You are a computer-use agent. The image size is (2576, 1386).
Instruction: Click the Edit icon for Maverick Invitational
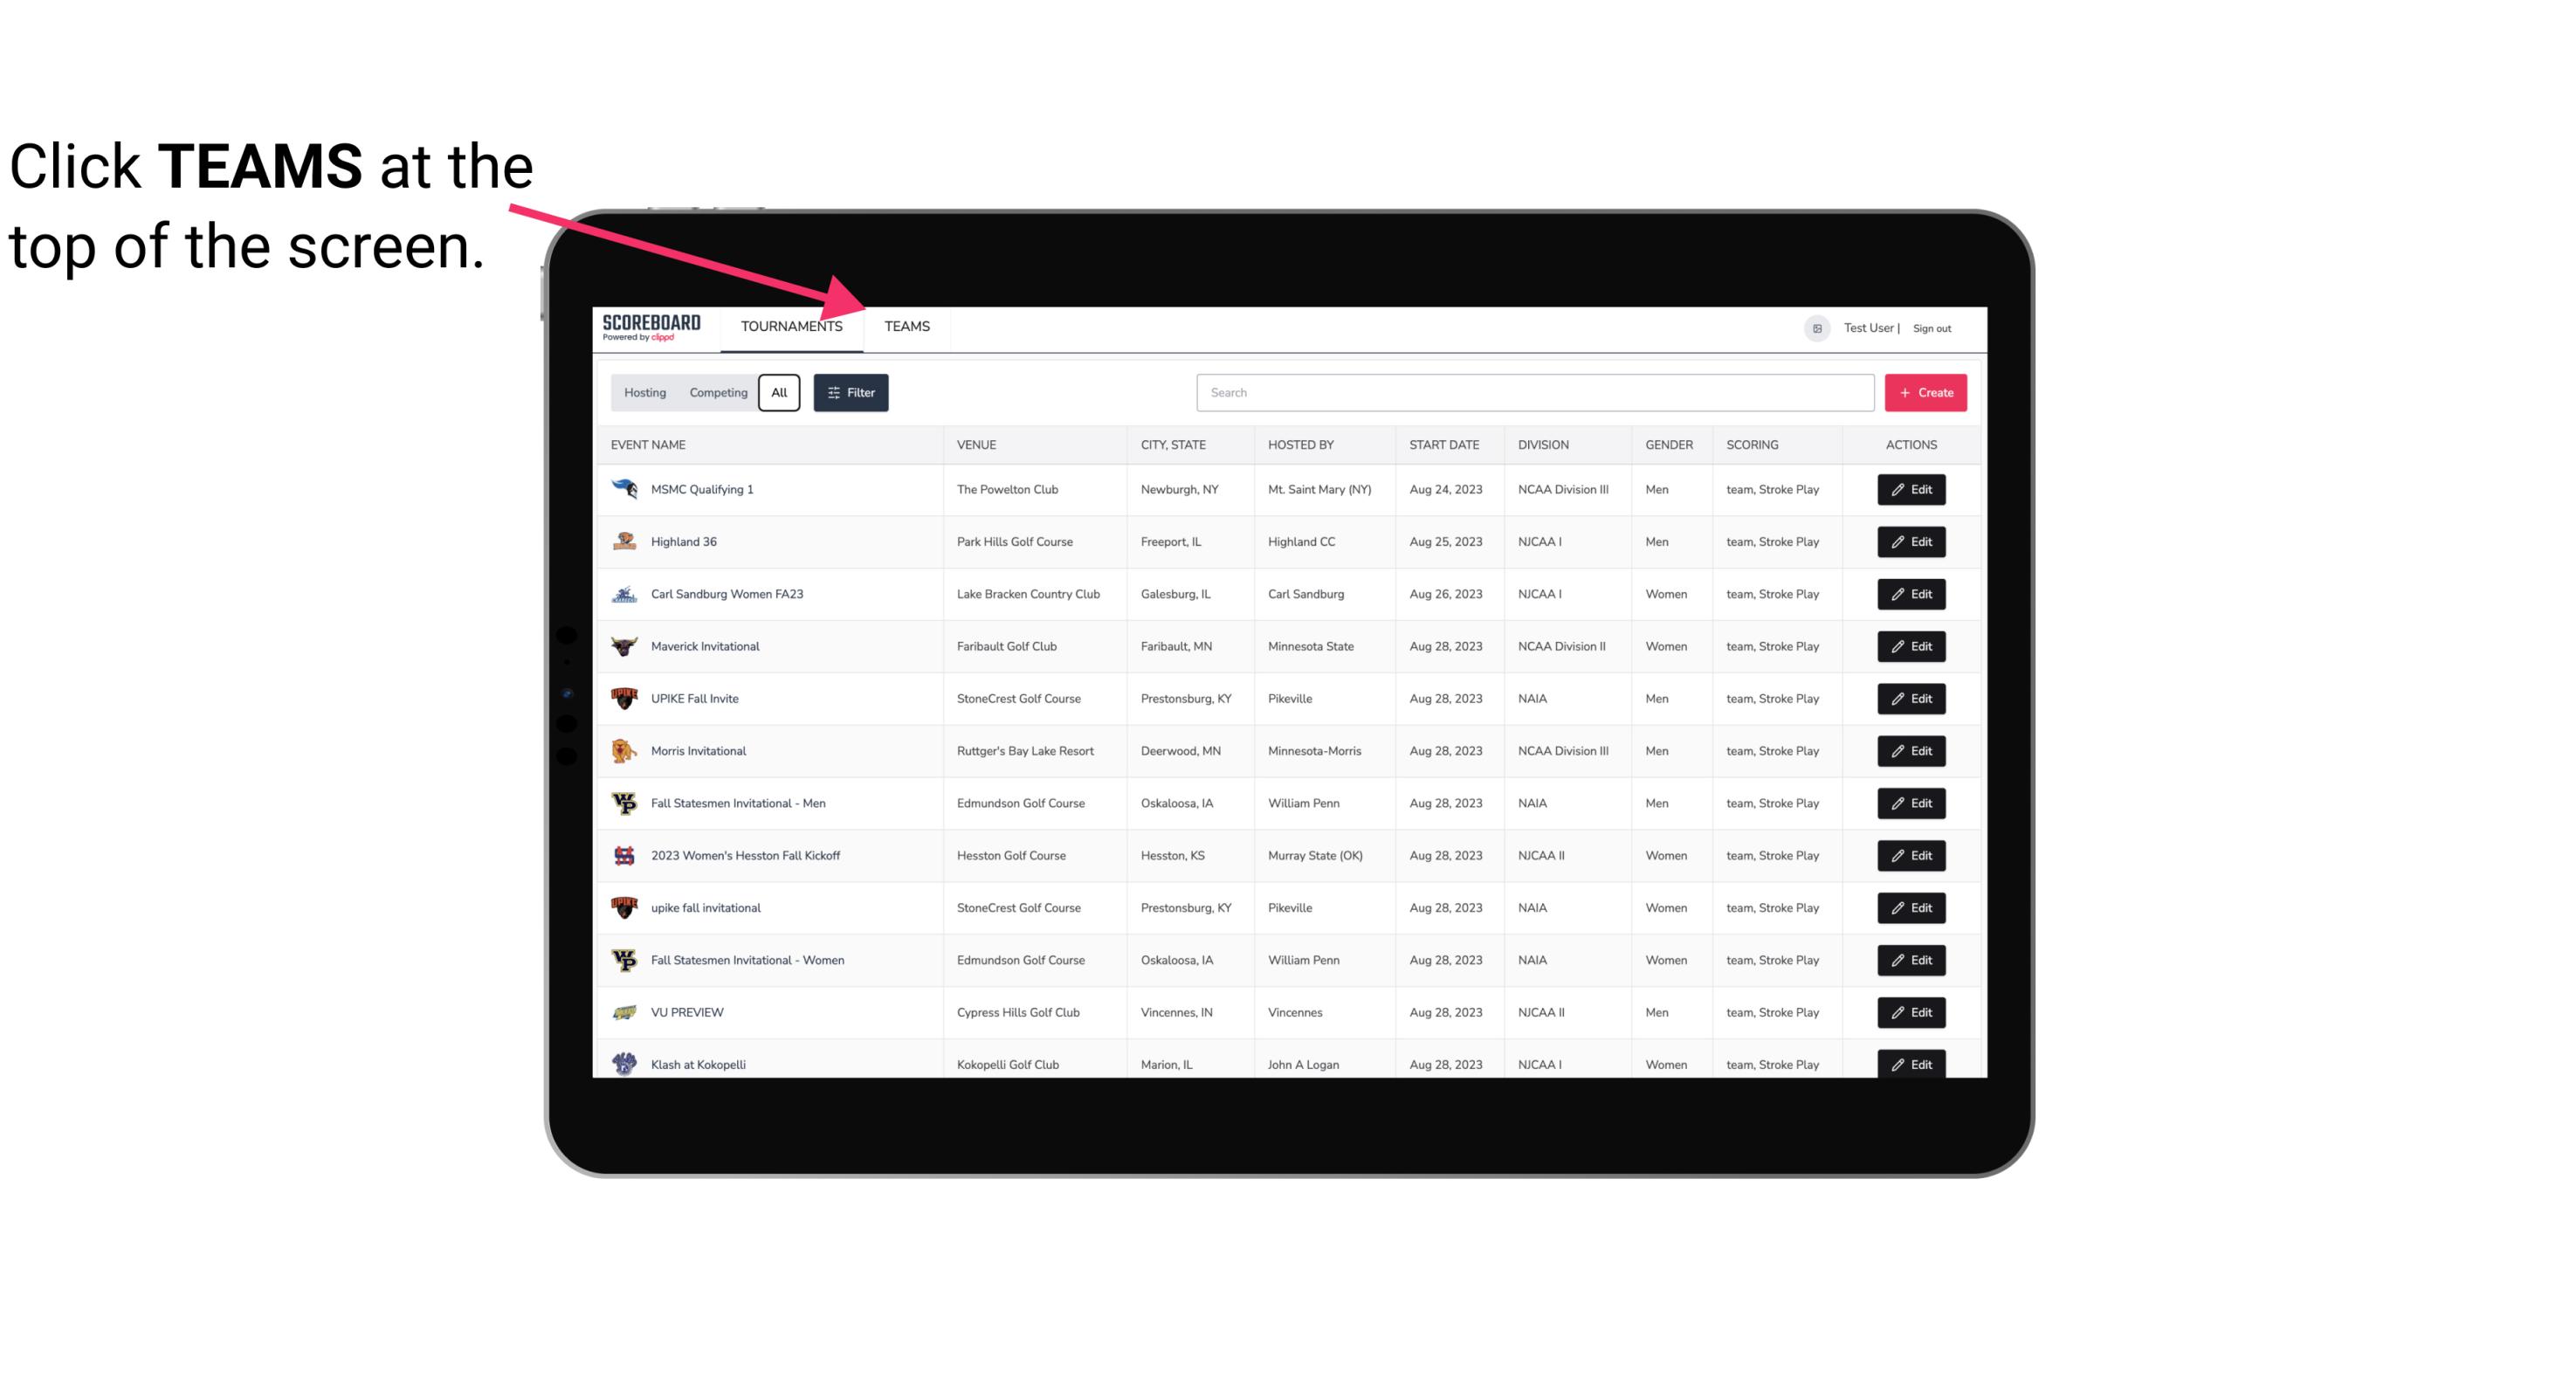(1911, 647)
